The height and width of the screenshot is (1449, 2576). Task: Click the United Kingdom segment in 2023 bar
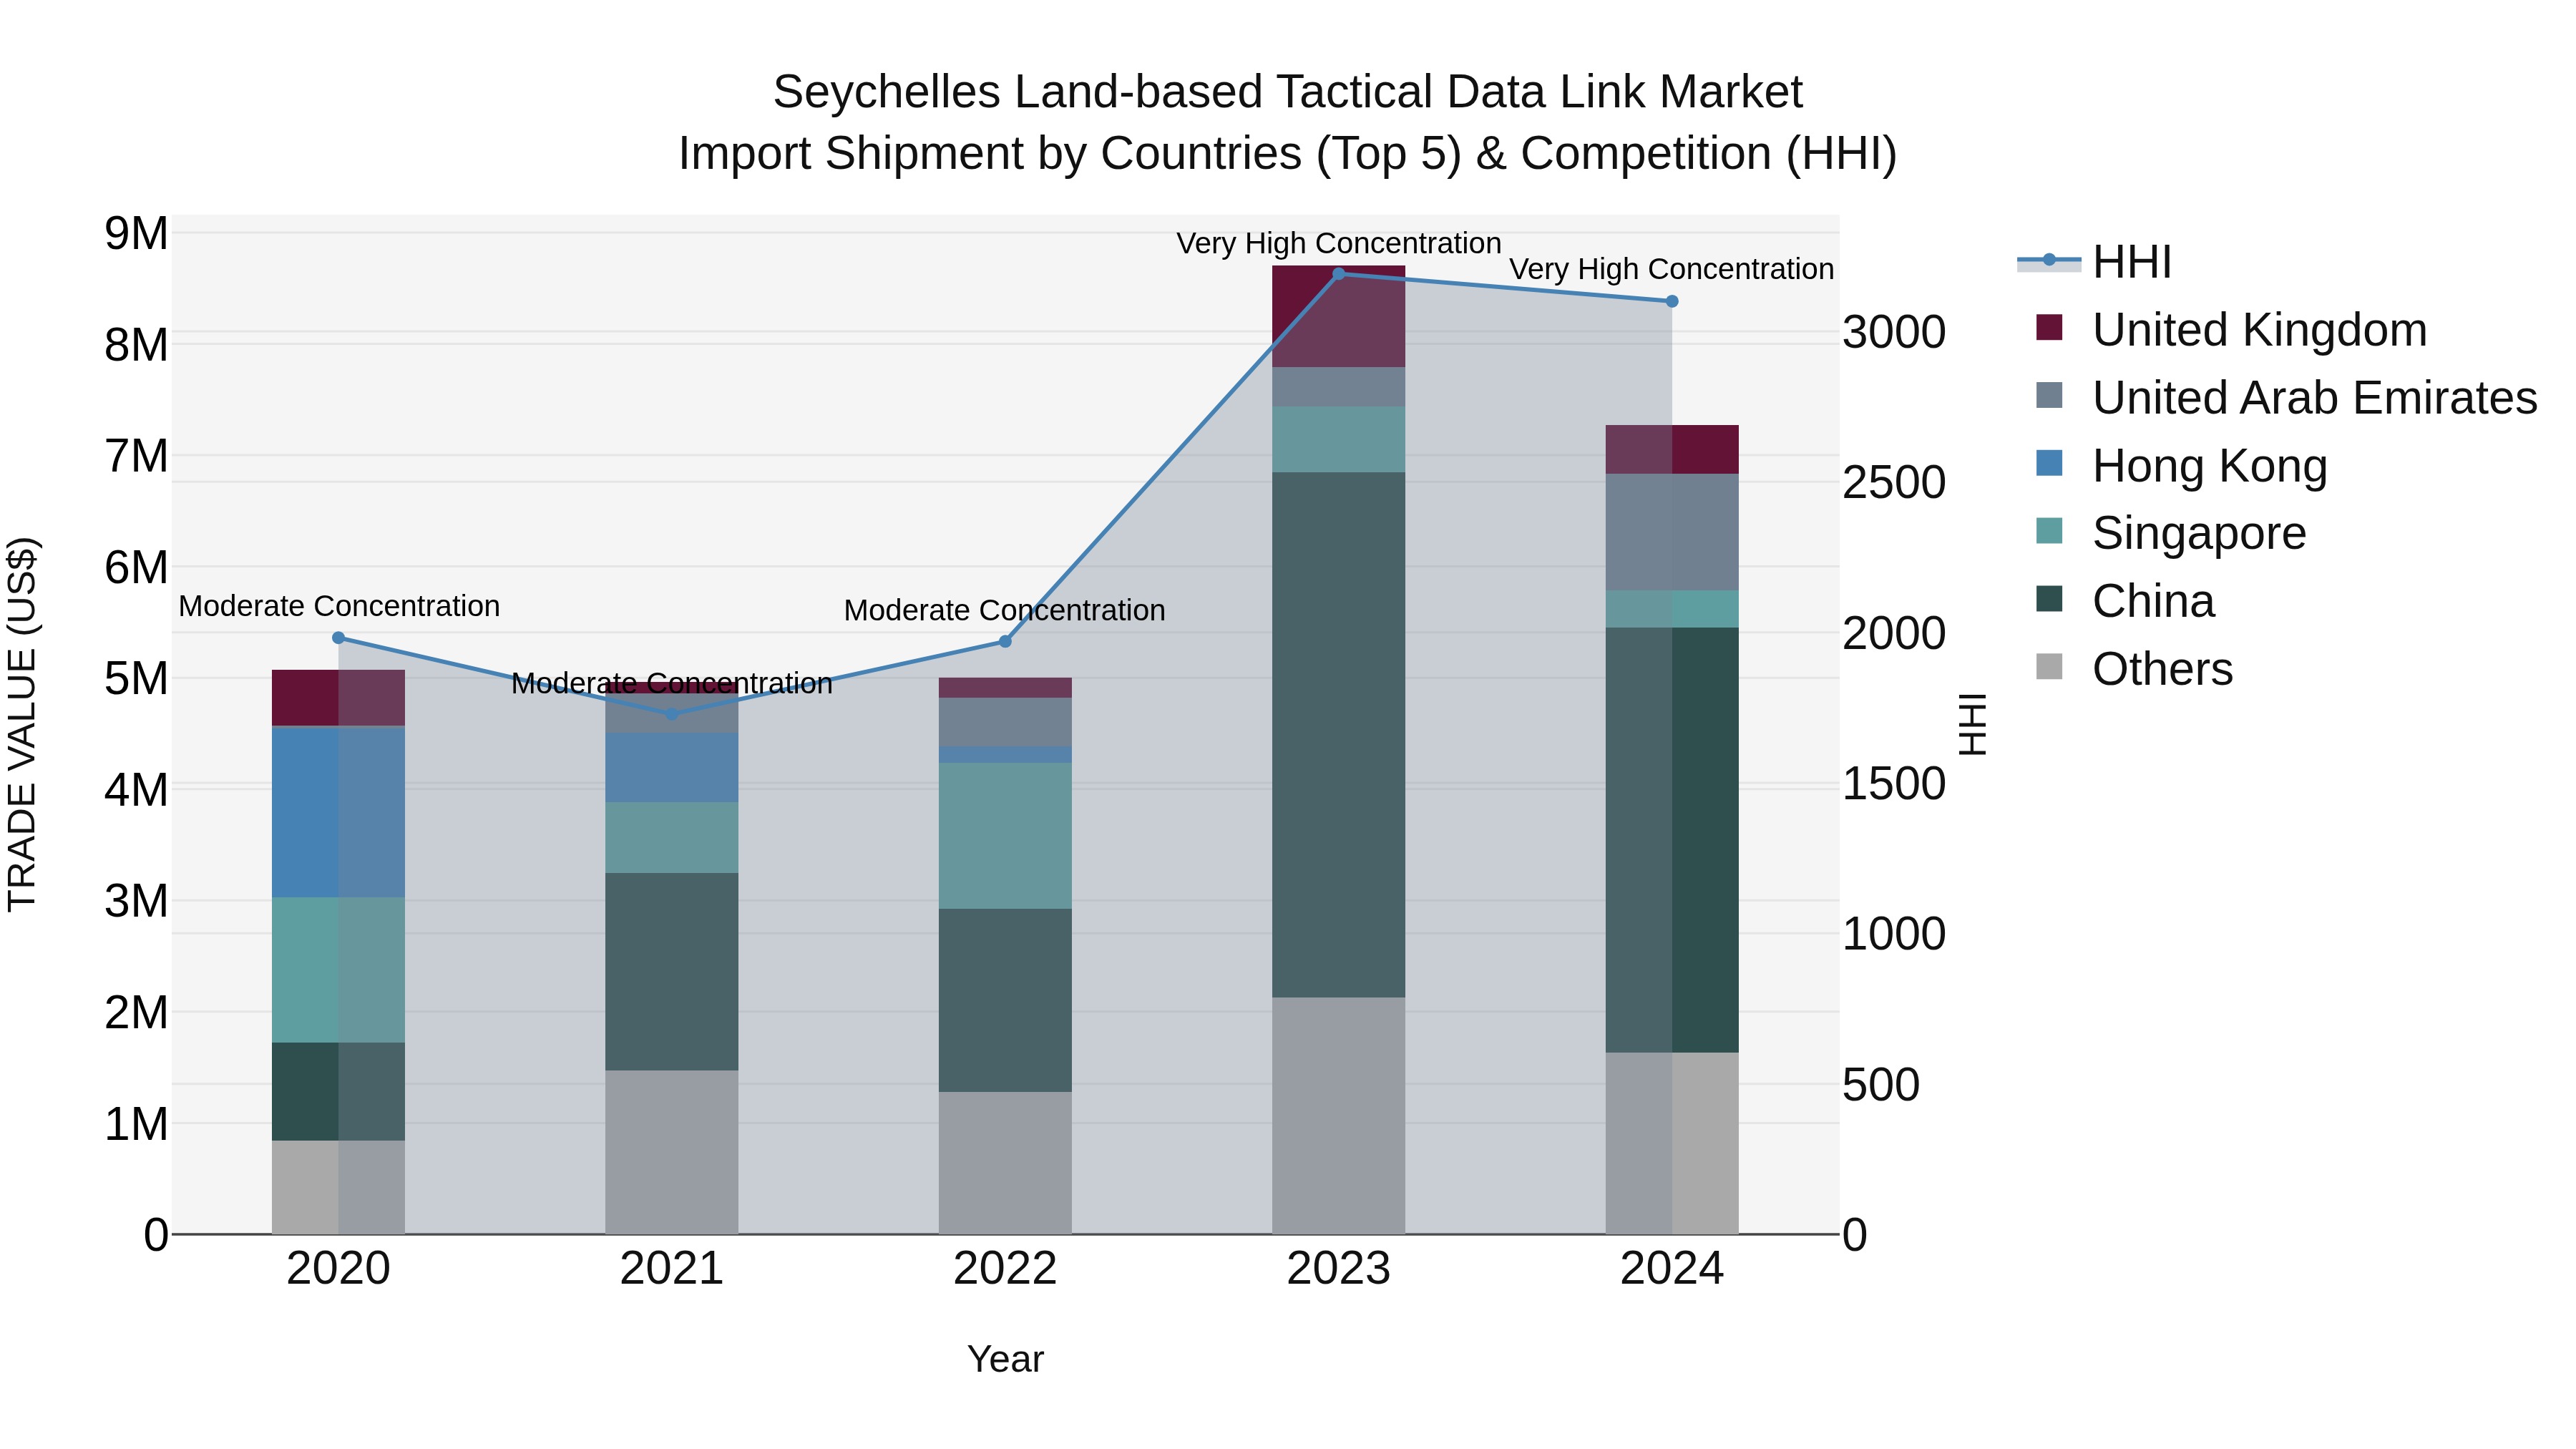1338,317
